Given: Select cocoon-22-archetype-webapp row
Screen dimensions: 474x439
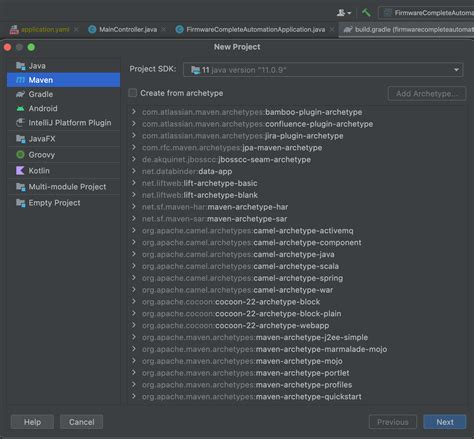Looking at the screenshot, I should pyautogui.click(x=297, y=325).
